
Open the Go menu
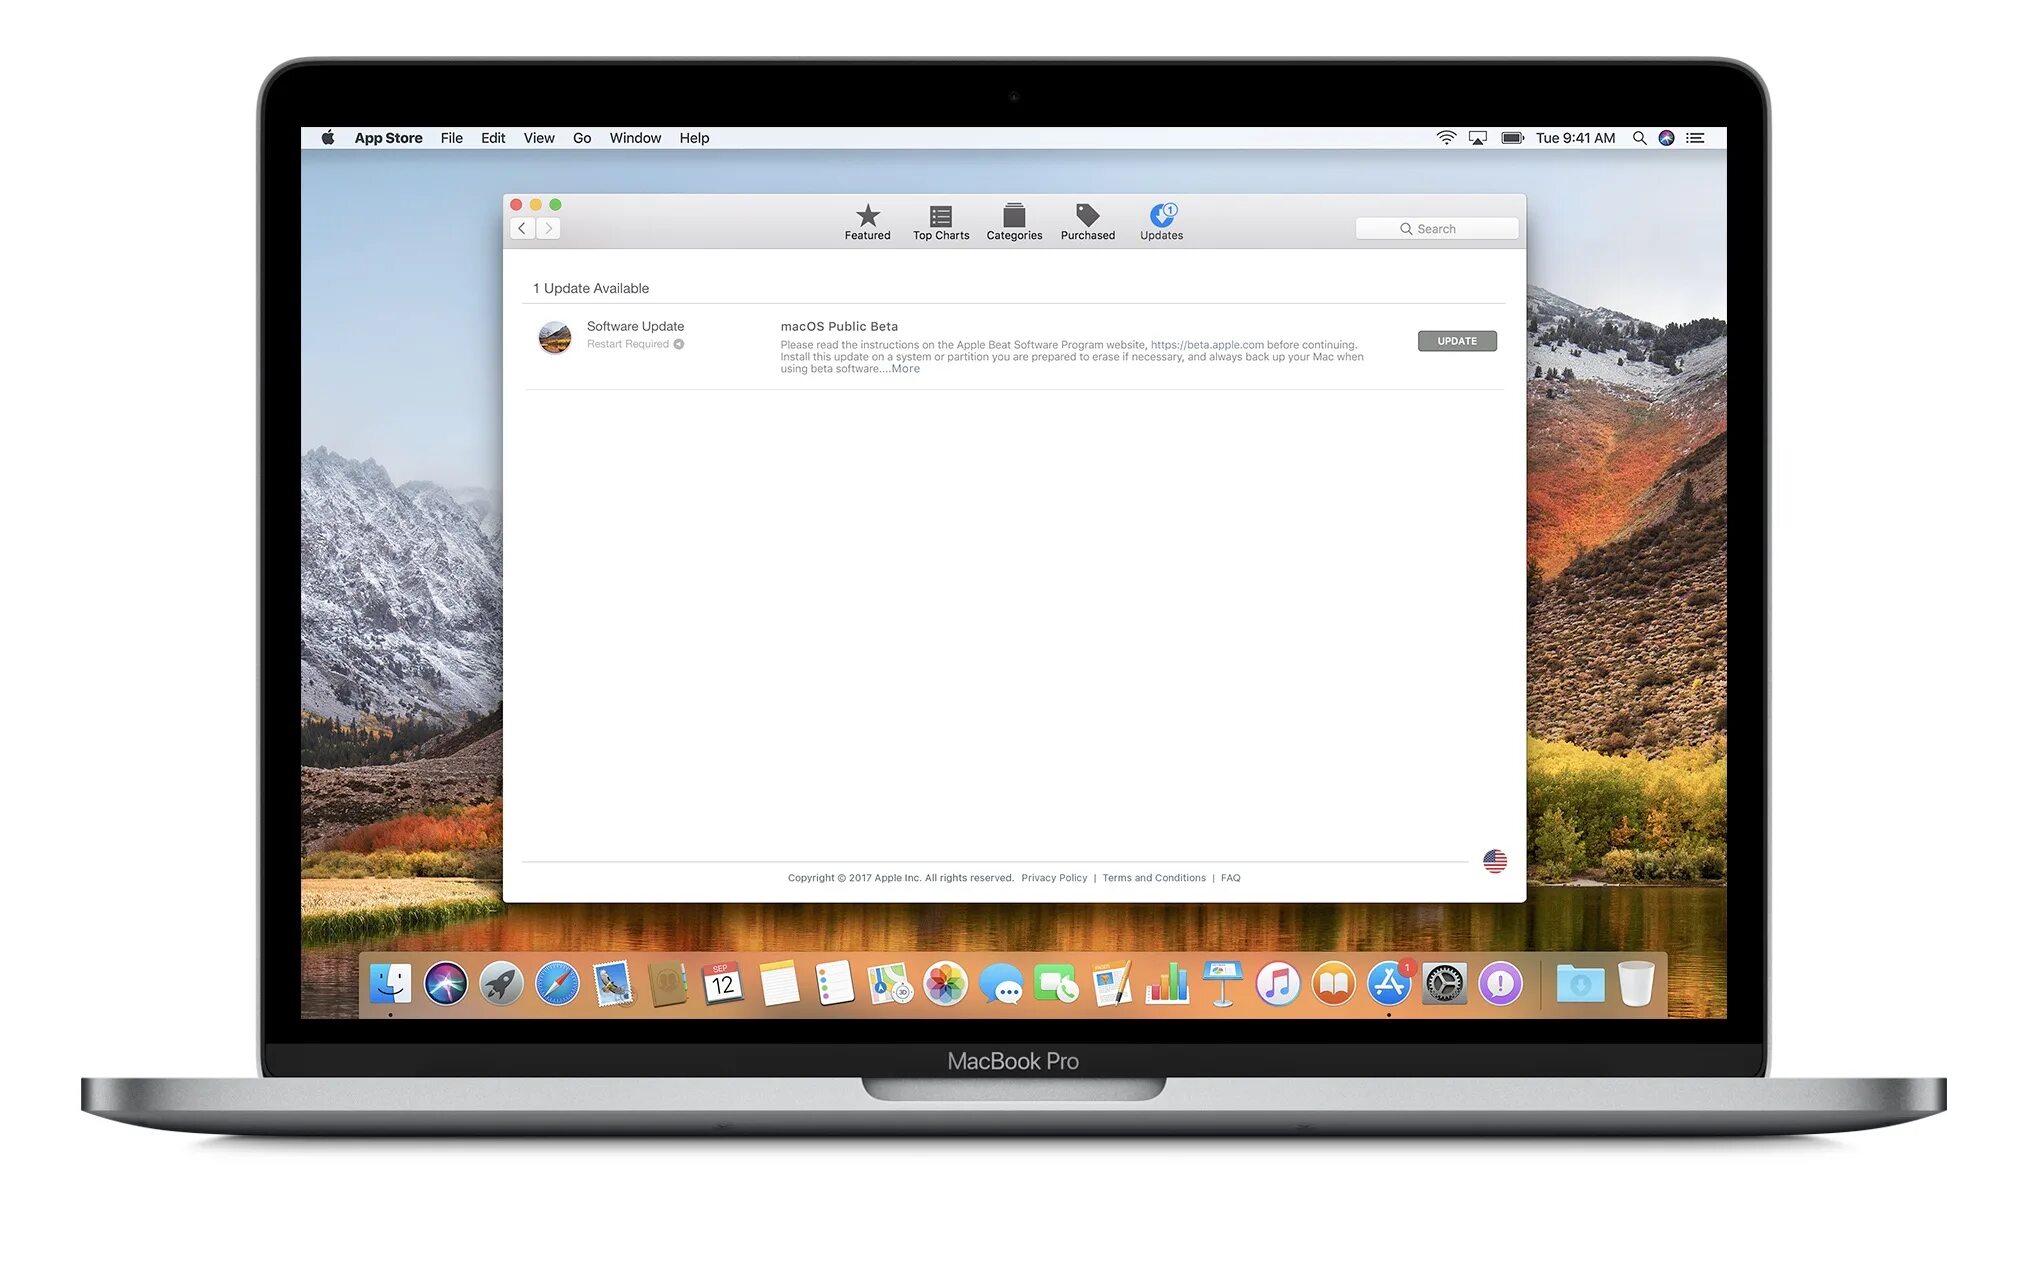(581, 137)
